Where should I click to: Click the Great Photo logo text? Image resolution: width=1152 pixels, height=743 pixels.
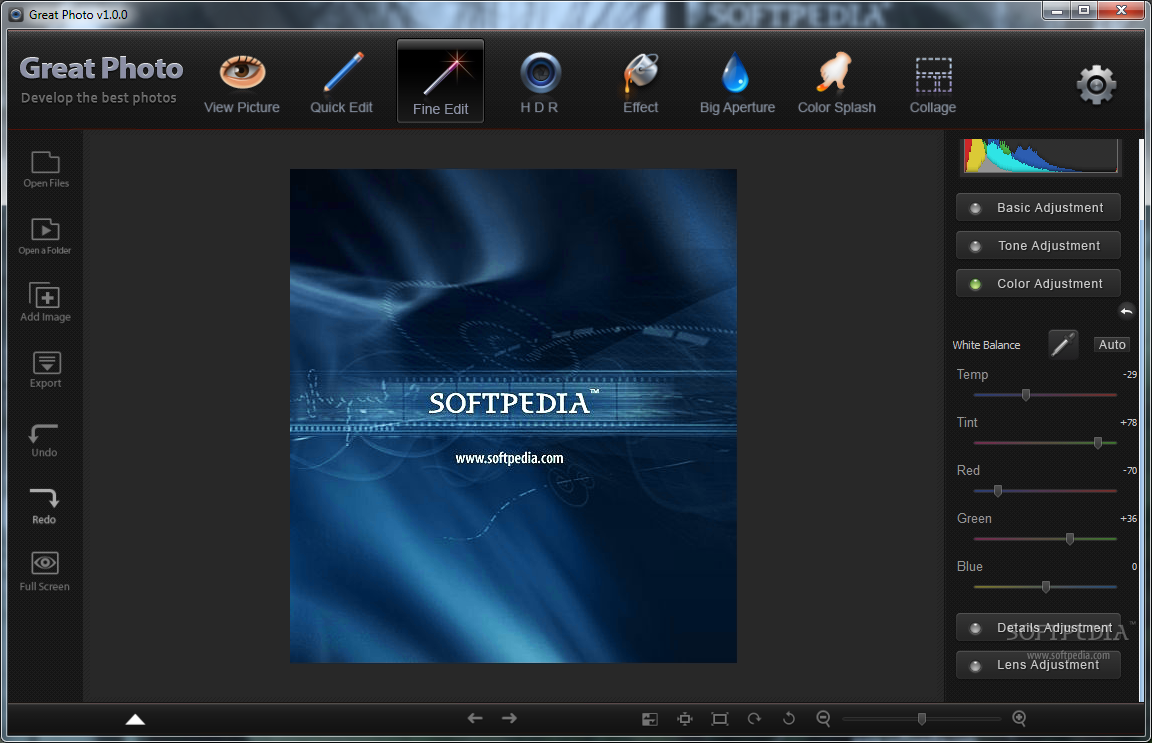pos(101,68)
